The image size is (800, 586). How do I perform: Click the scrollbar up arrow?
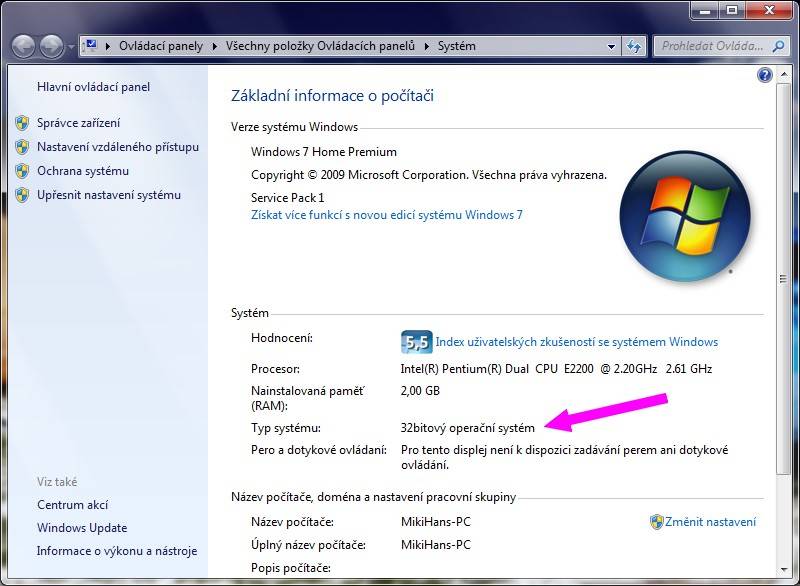[783, 75]
